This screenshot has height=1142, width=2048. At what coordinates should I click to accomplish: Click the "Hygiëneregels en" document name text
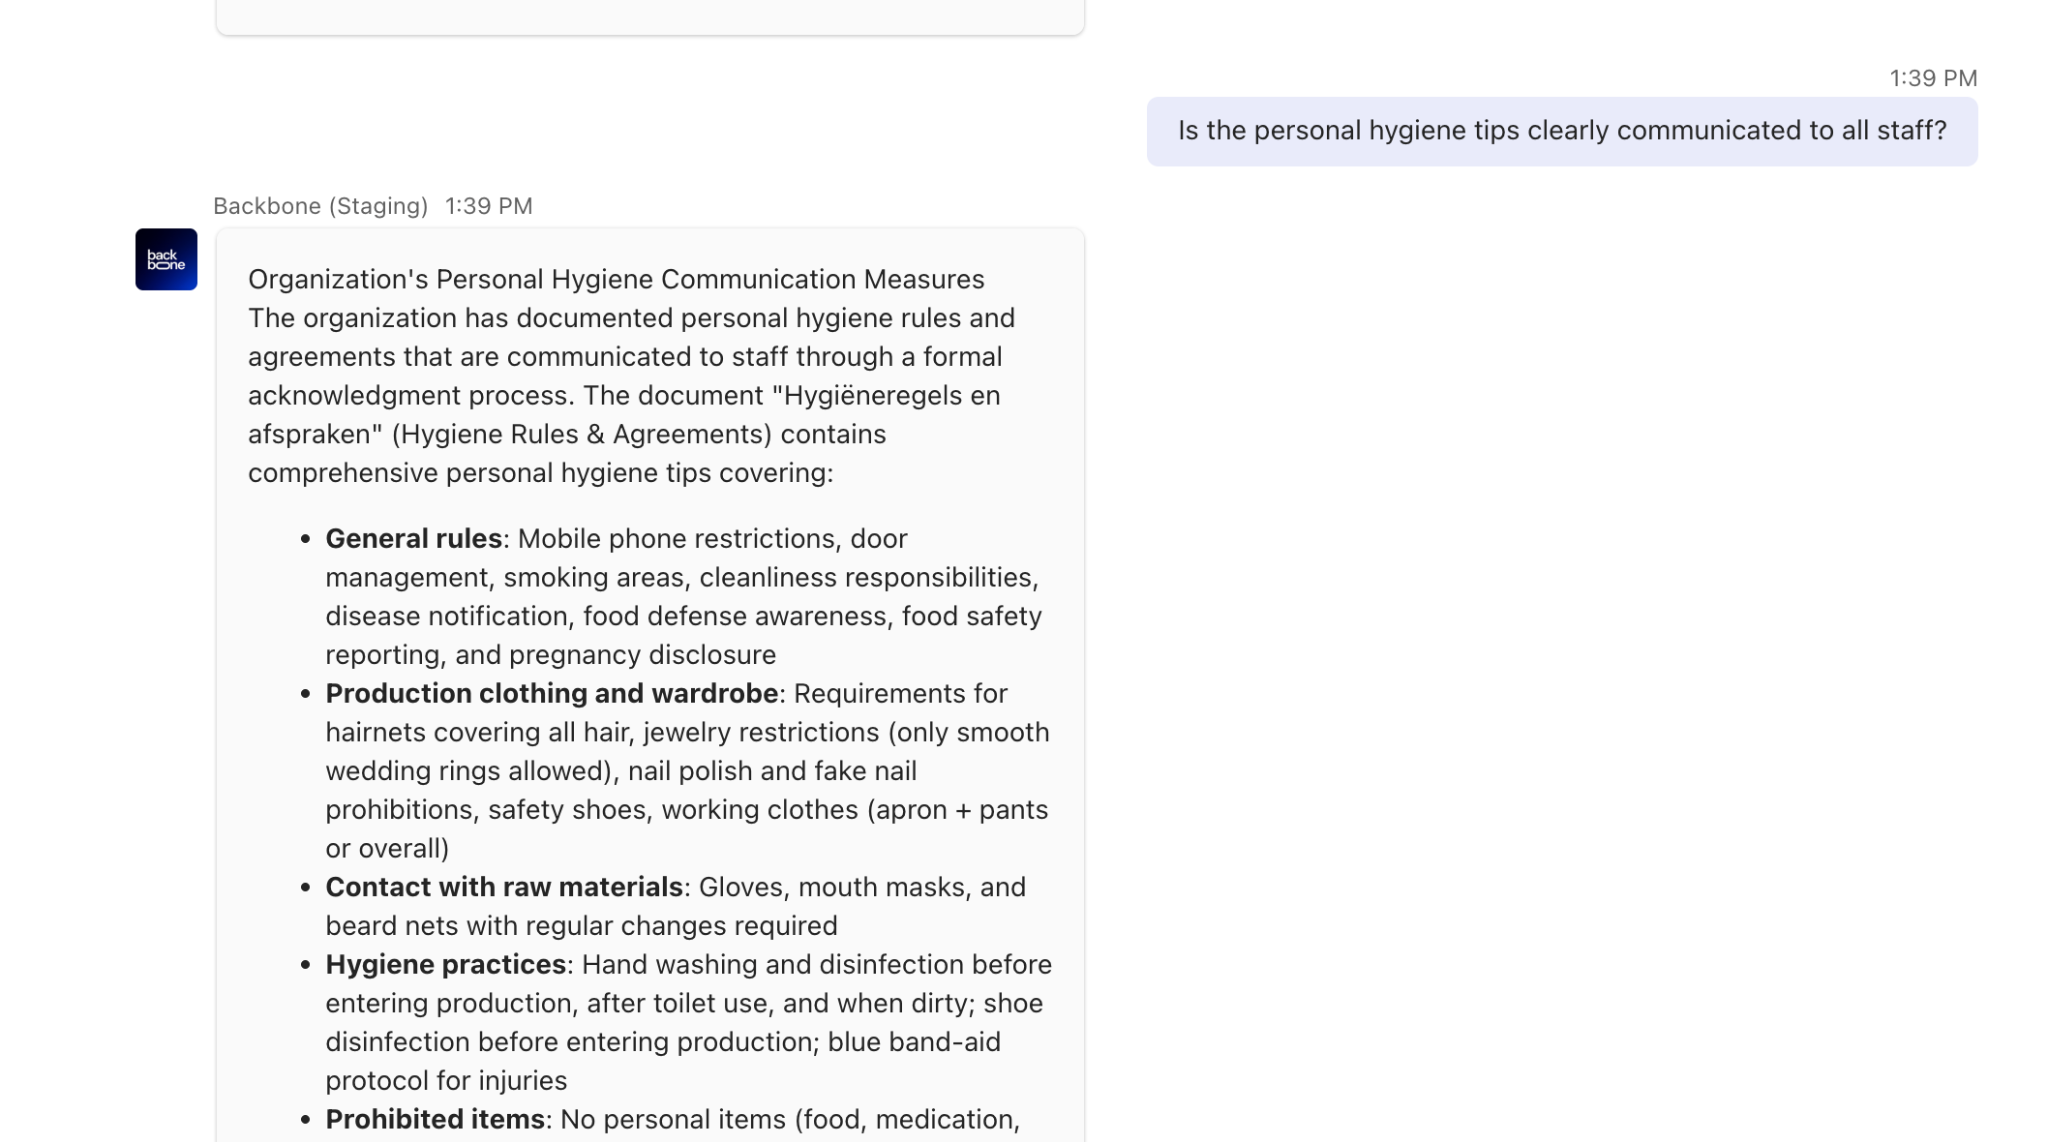pyautogui.click(x=891, y=395)
